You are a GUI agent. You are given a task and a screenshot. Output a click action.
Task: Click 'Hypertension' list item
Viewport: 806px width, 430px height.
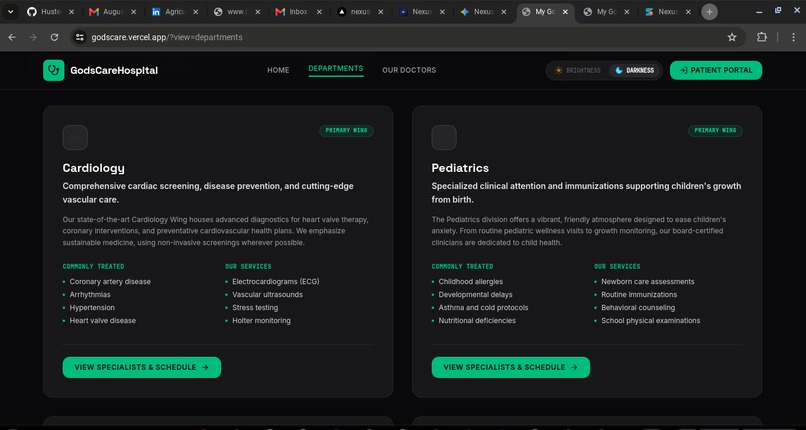tap(92, 307)
